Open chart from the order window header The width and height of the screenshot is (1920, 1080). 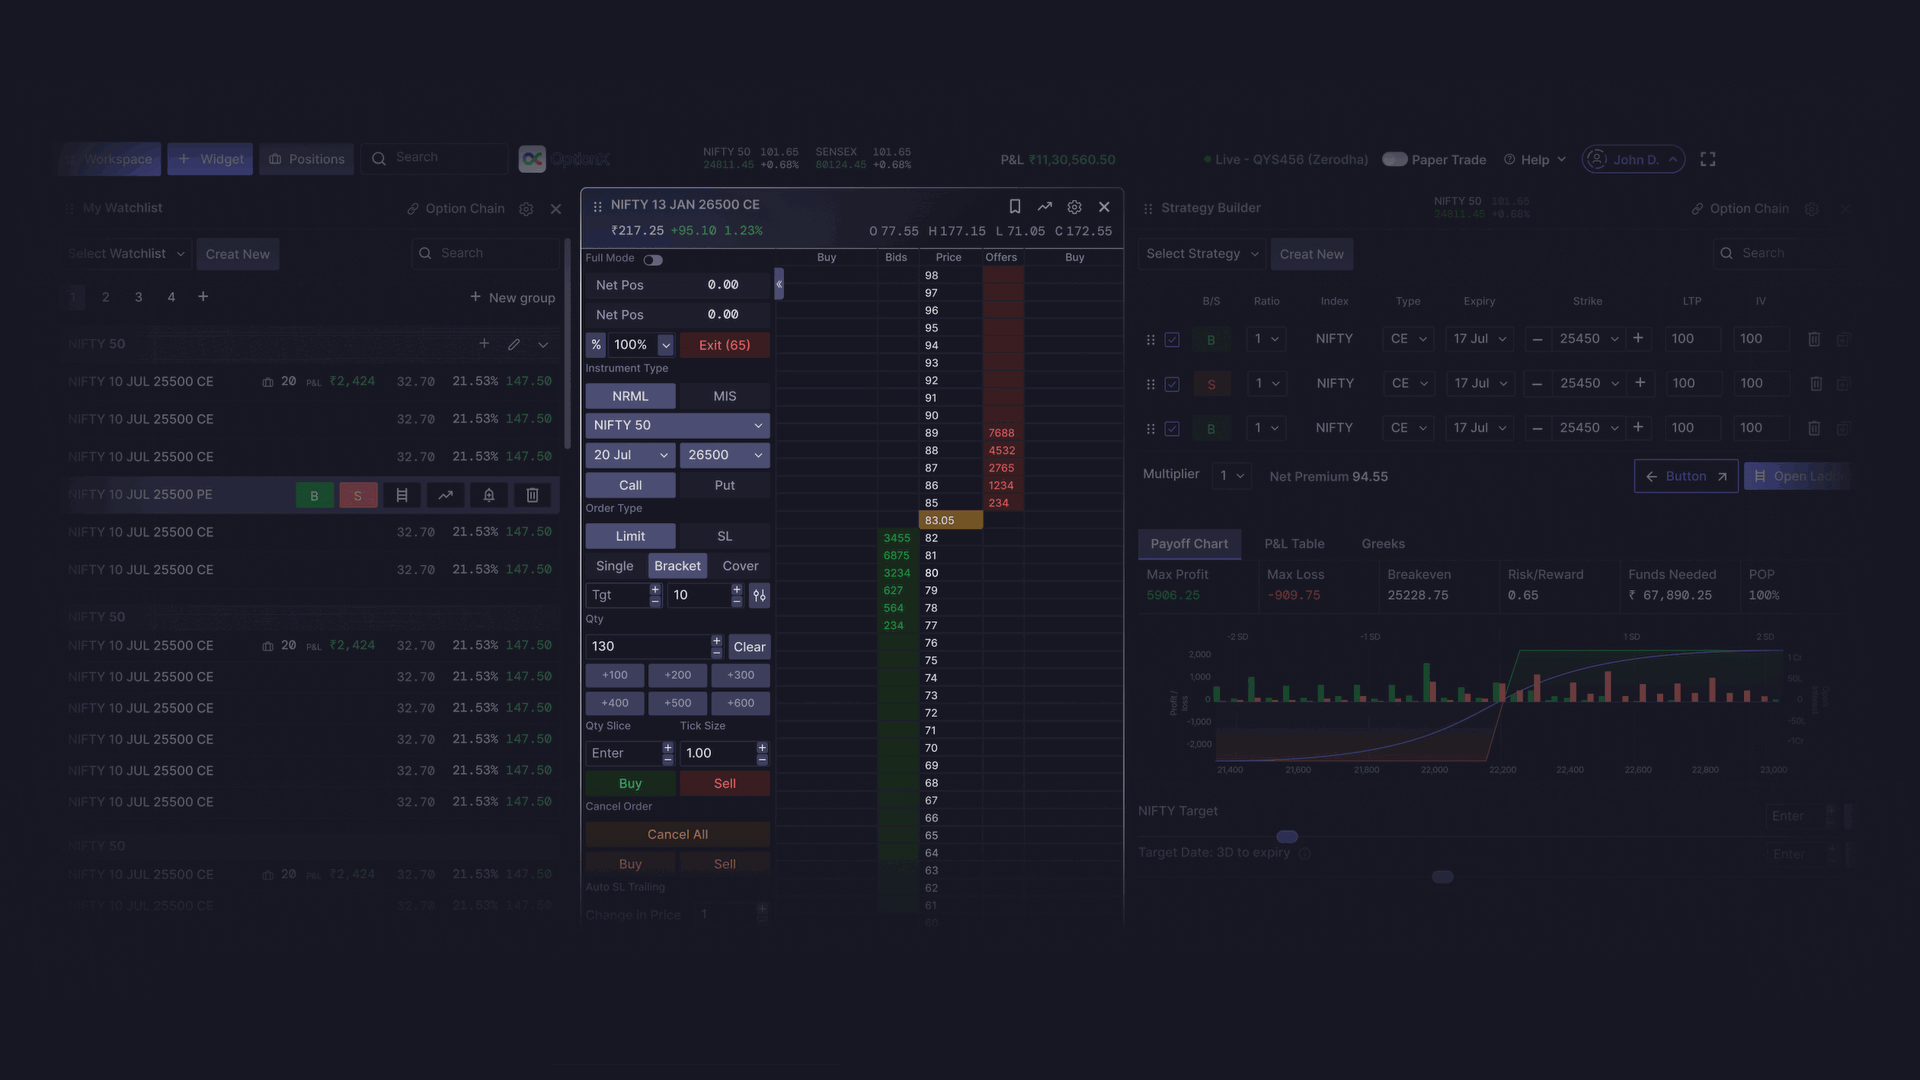pos(1044,206)
